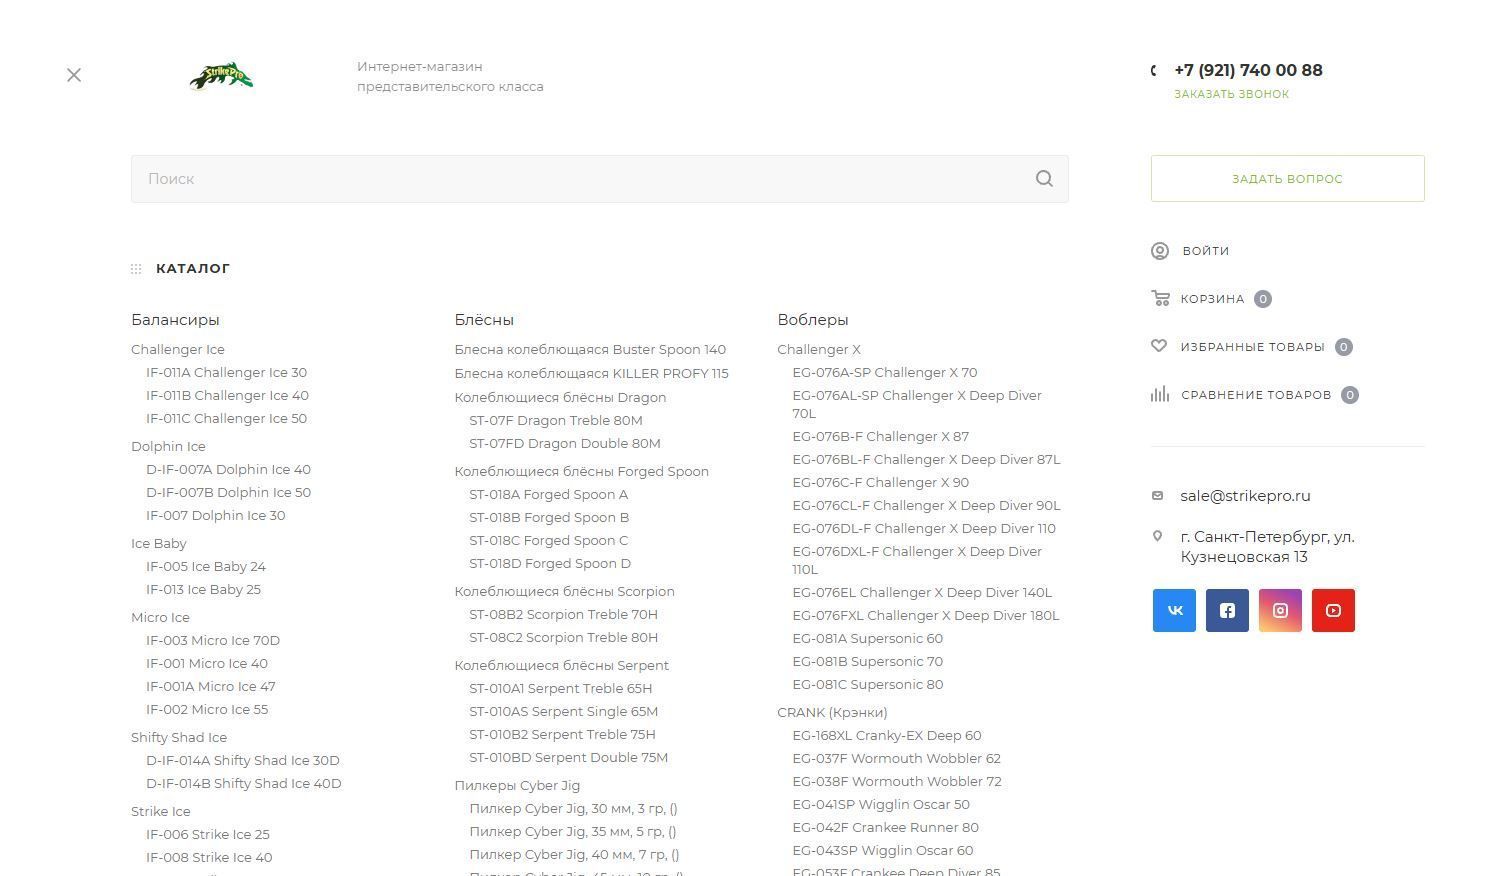1499x876 pixels.
Task: Call the phone number +7 (921) 740 00 88
Action: (1248, 70)
